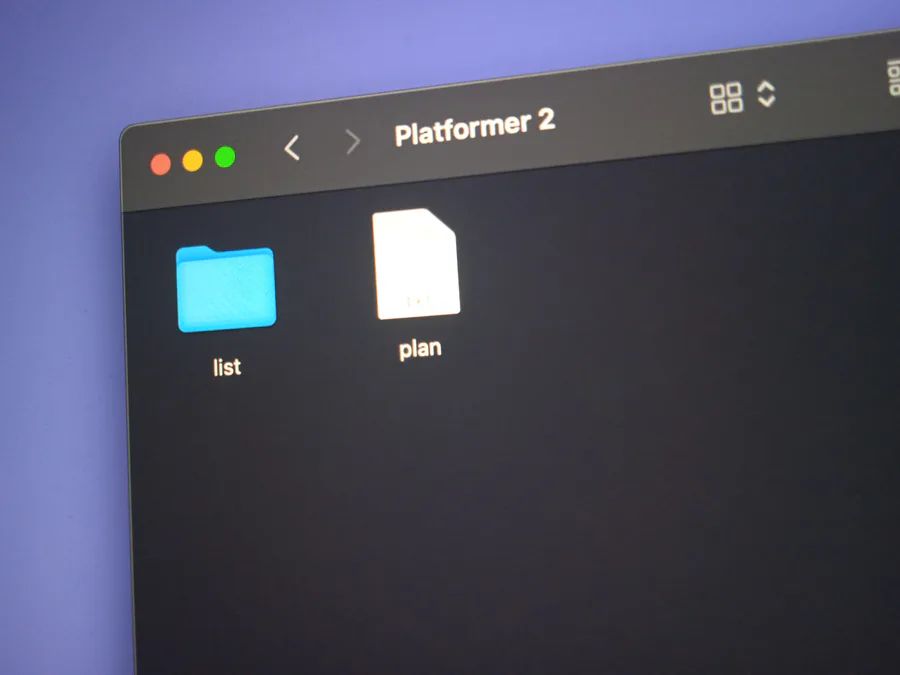Viewport: 900px width, 675px height.
Task: Open the list folder icon
Action: tap(226, 289)
